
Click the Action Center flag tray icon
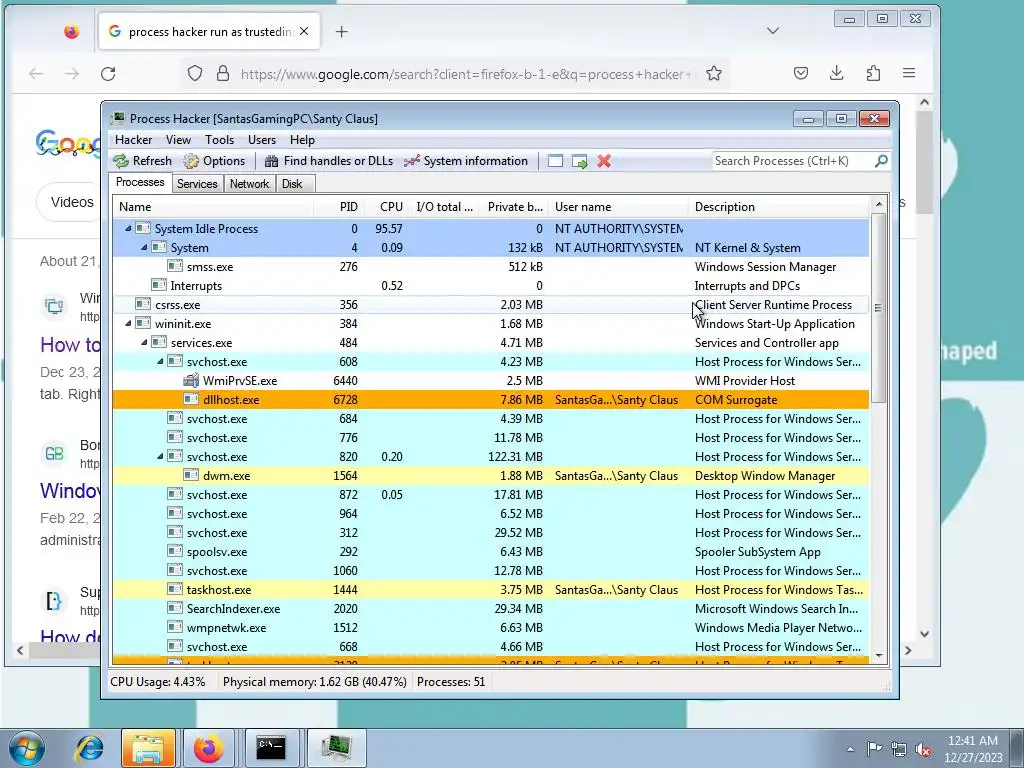[874, 749]
